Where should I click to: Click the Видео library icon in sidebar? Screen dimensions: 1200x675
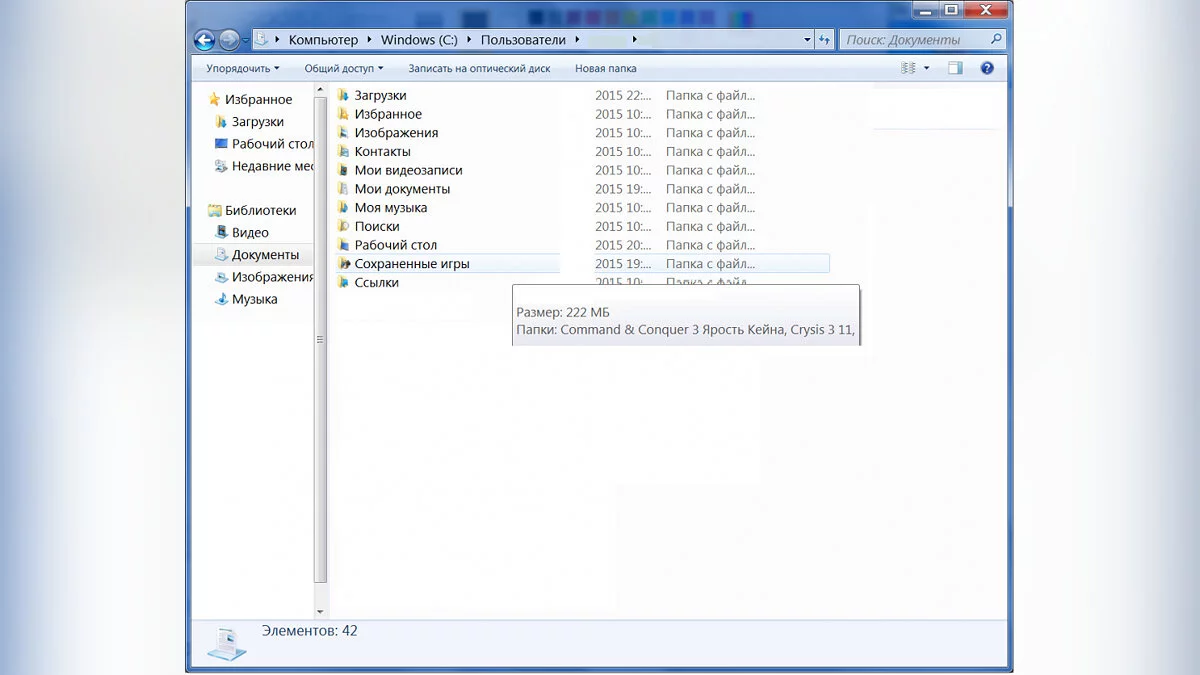[x=221, y=232]
